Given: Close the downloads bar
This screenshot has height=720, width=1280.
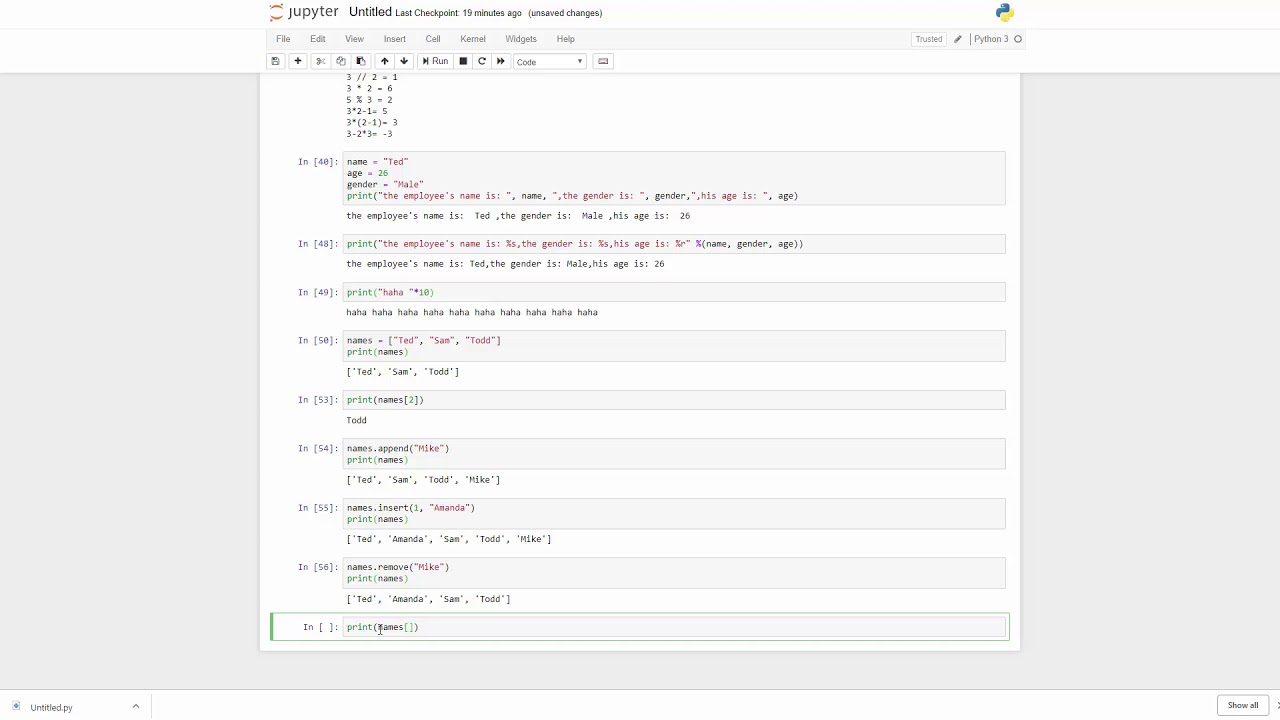Looking at the screenshot, I should click(x=1276, y=706).
